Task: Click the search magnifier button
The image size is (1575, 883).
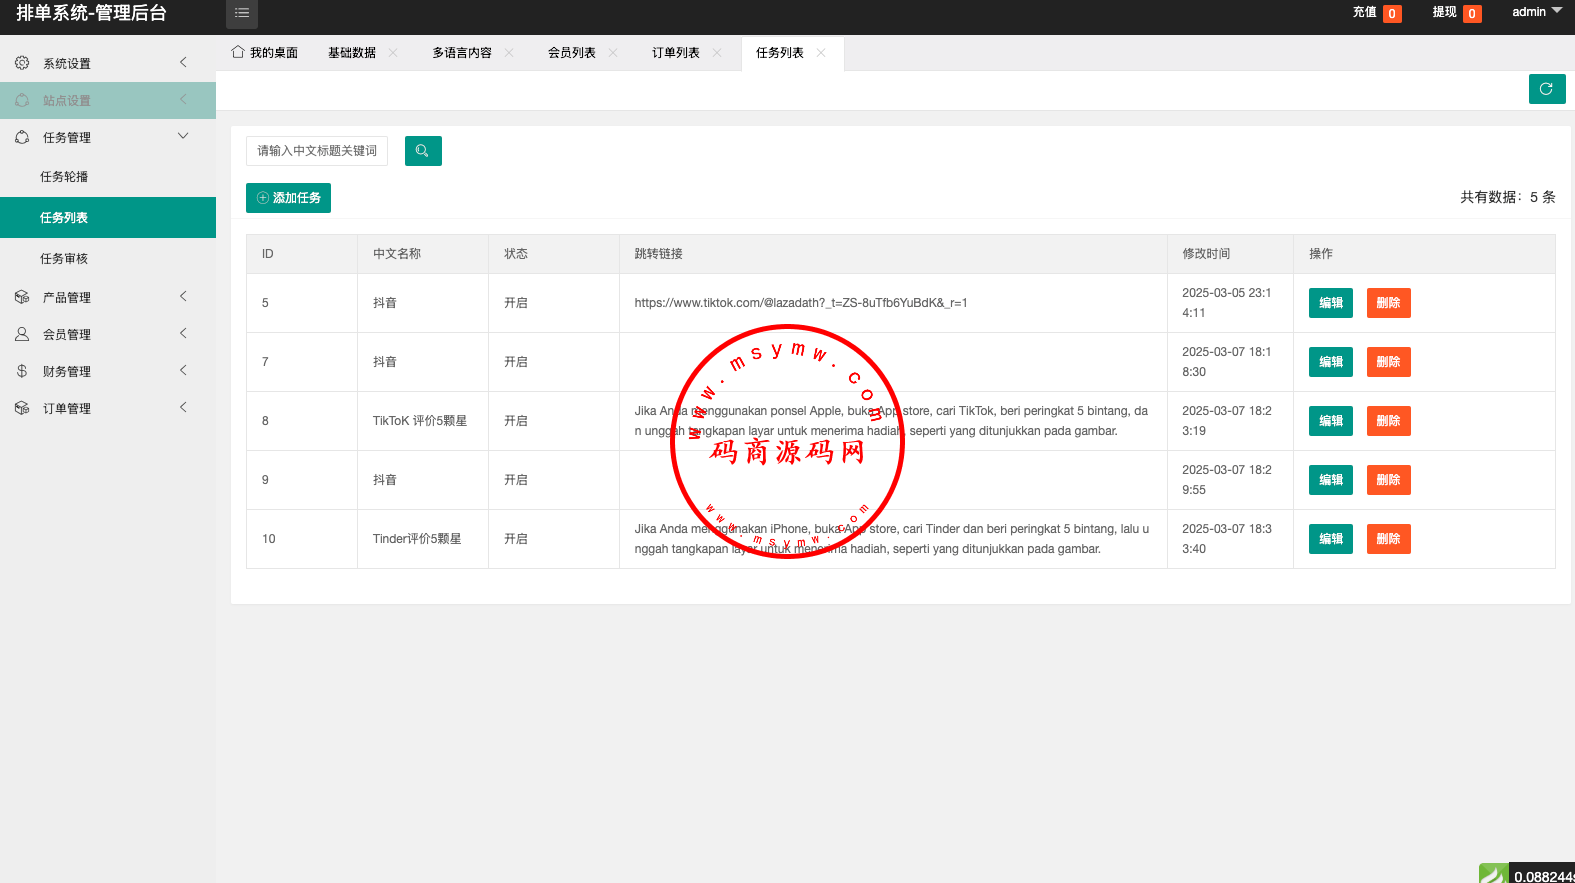Action: (423, 151)
